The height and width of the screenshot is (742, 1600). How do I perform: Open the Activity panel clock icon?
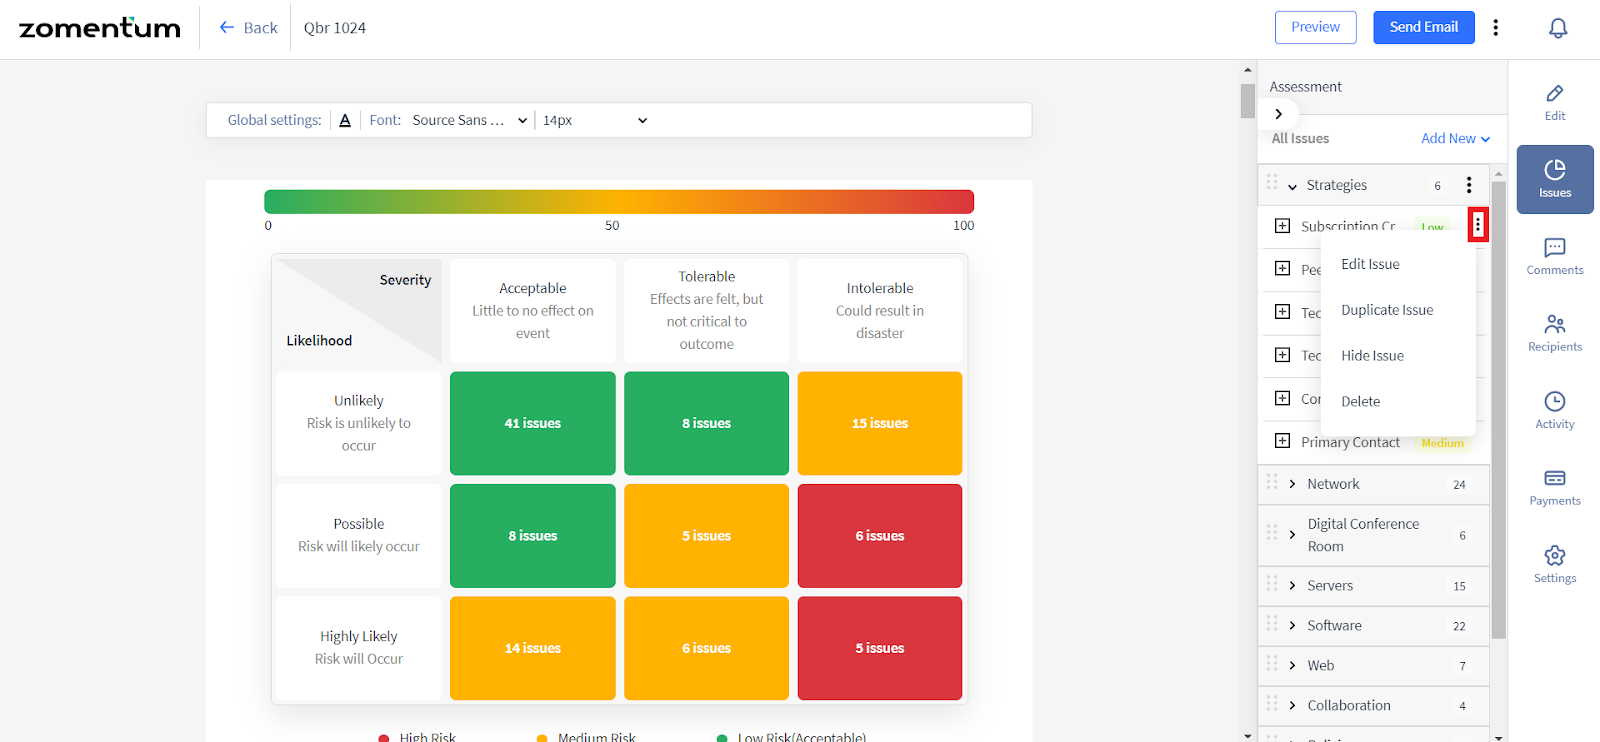[1555, 401]
